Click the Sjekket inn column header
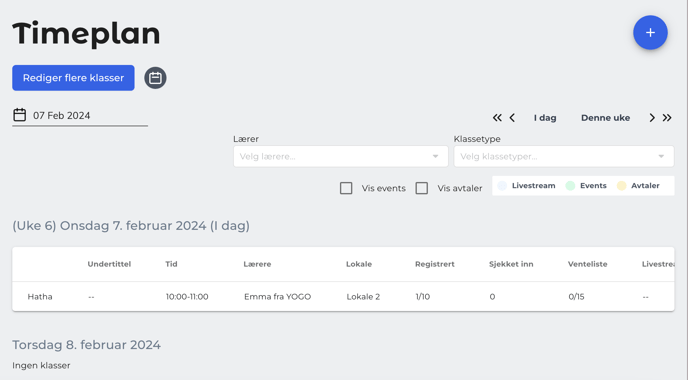 point(511,264)
